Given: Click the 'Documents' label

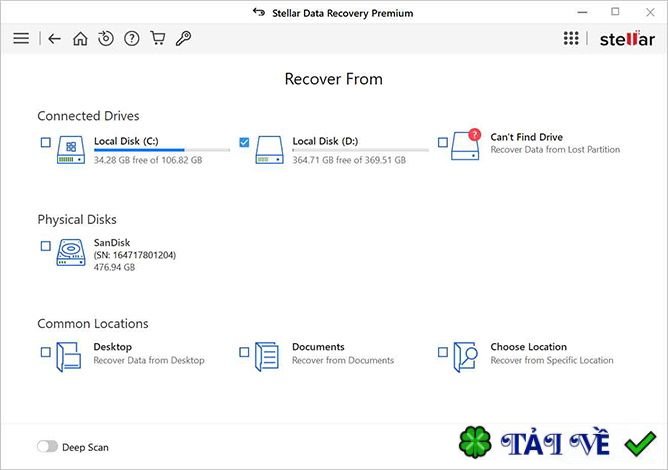Looking at the screenshot, I should 318,347.
